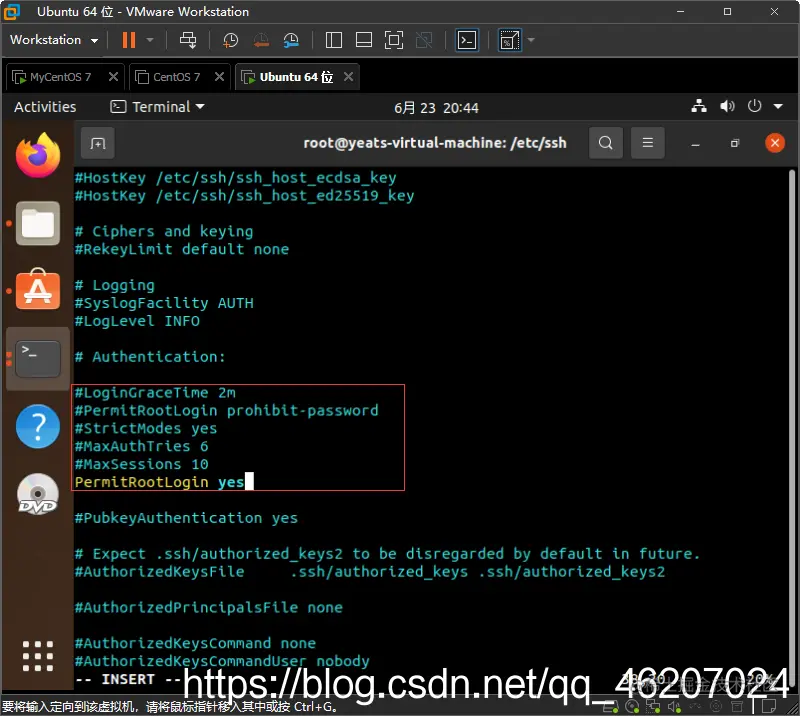Click the power icon in top bar

(754, 106)
